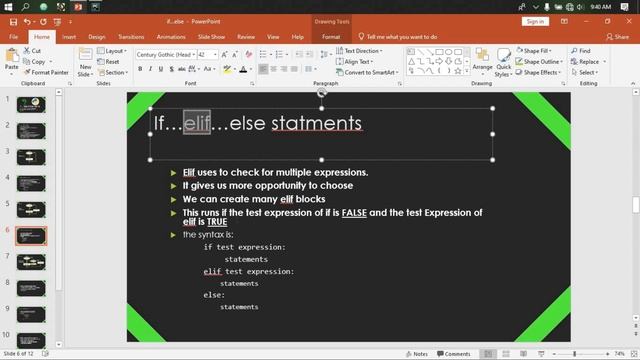
Task: Redo the last action
Action: pyautogui.click(x=43, y=22)
